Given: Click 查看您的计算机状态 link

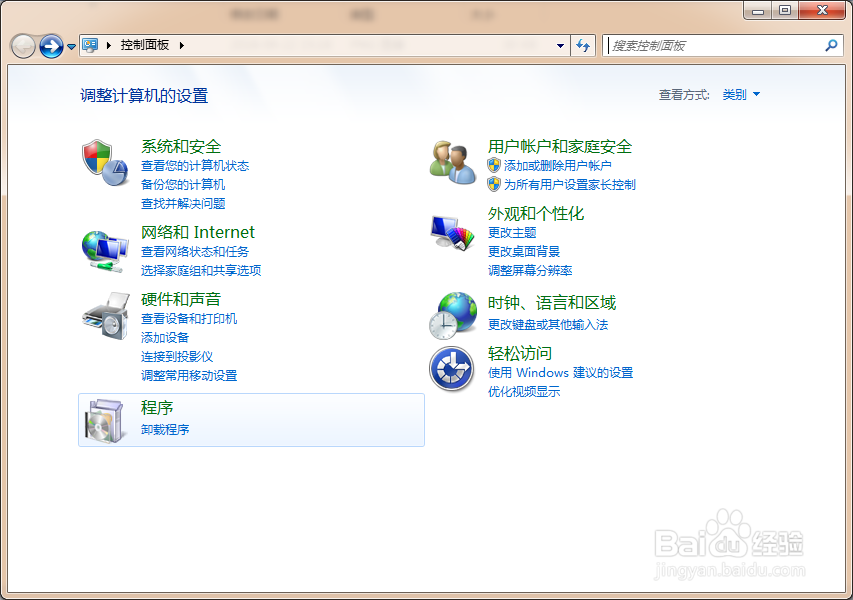Looking at the screenshot, I should (195, 166).
